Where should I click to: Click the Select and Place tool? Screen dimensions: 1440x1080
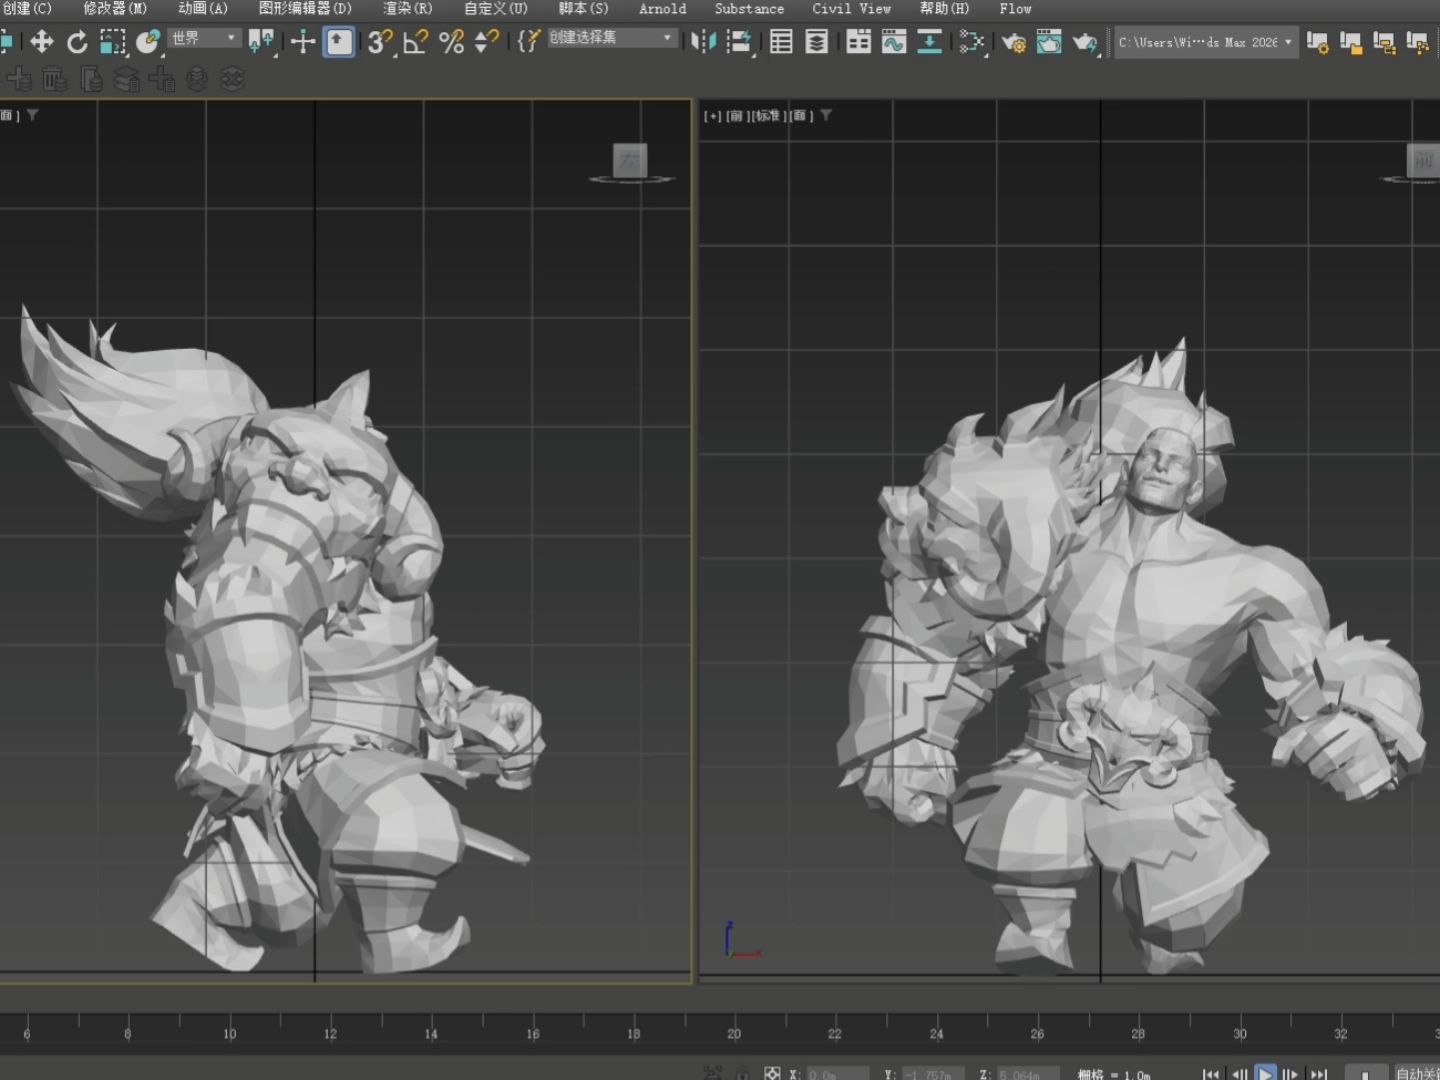point(148,42)
